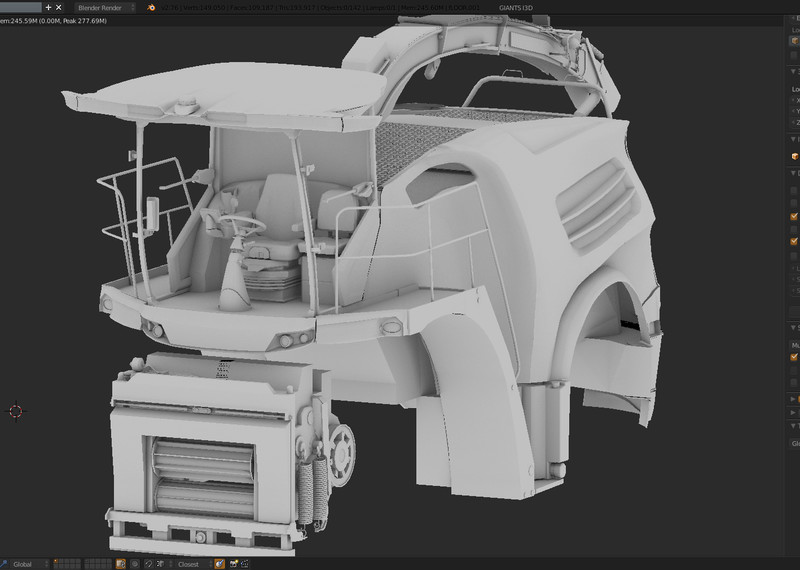
Task: Delete the scene using the X button
Action: pyautogui.click(x=59, y=7)
